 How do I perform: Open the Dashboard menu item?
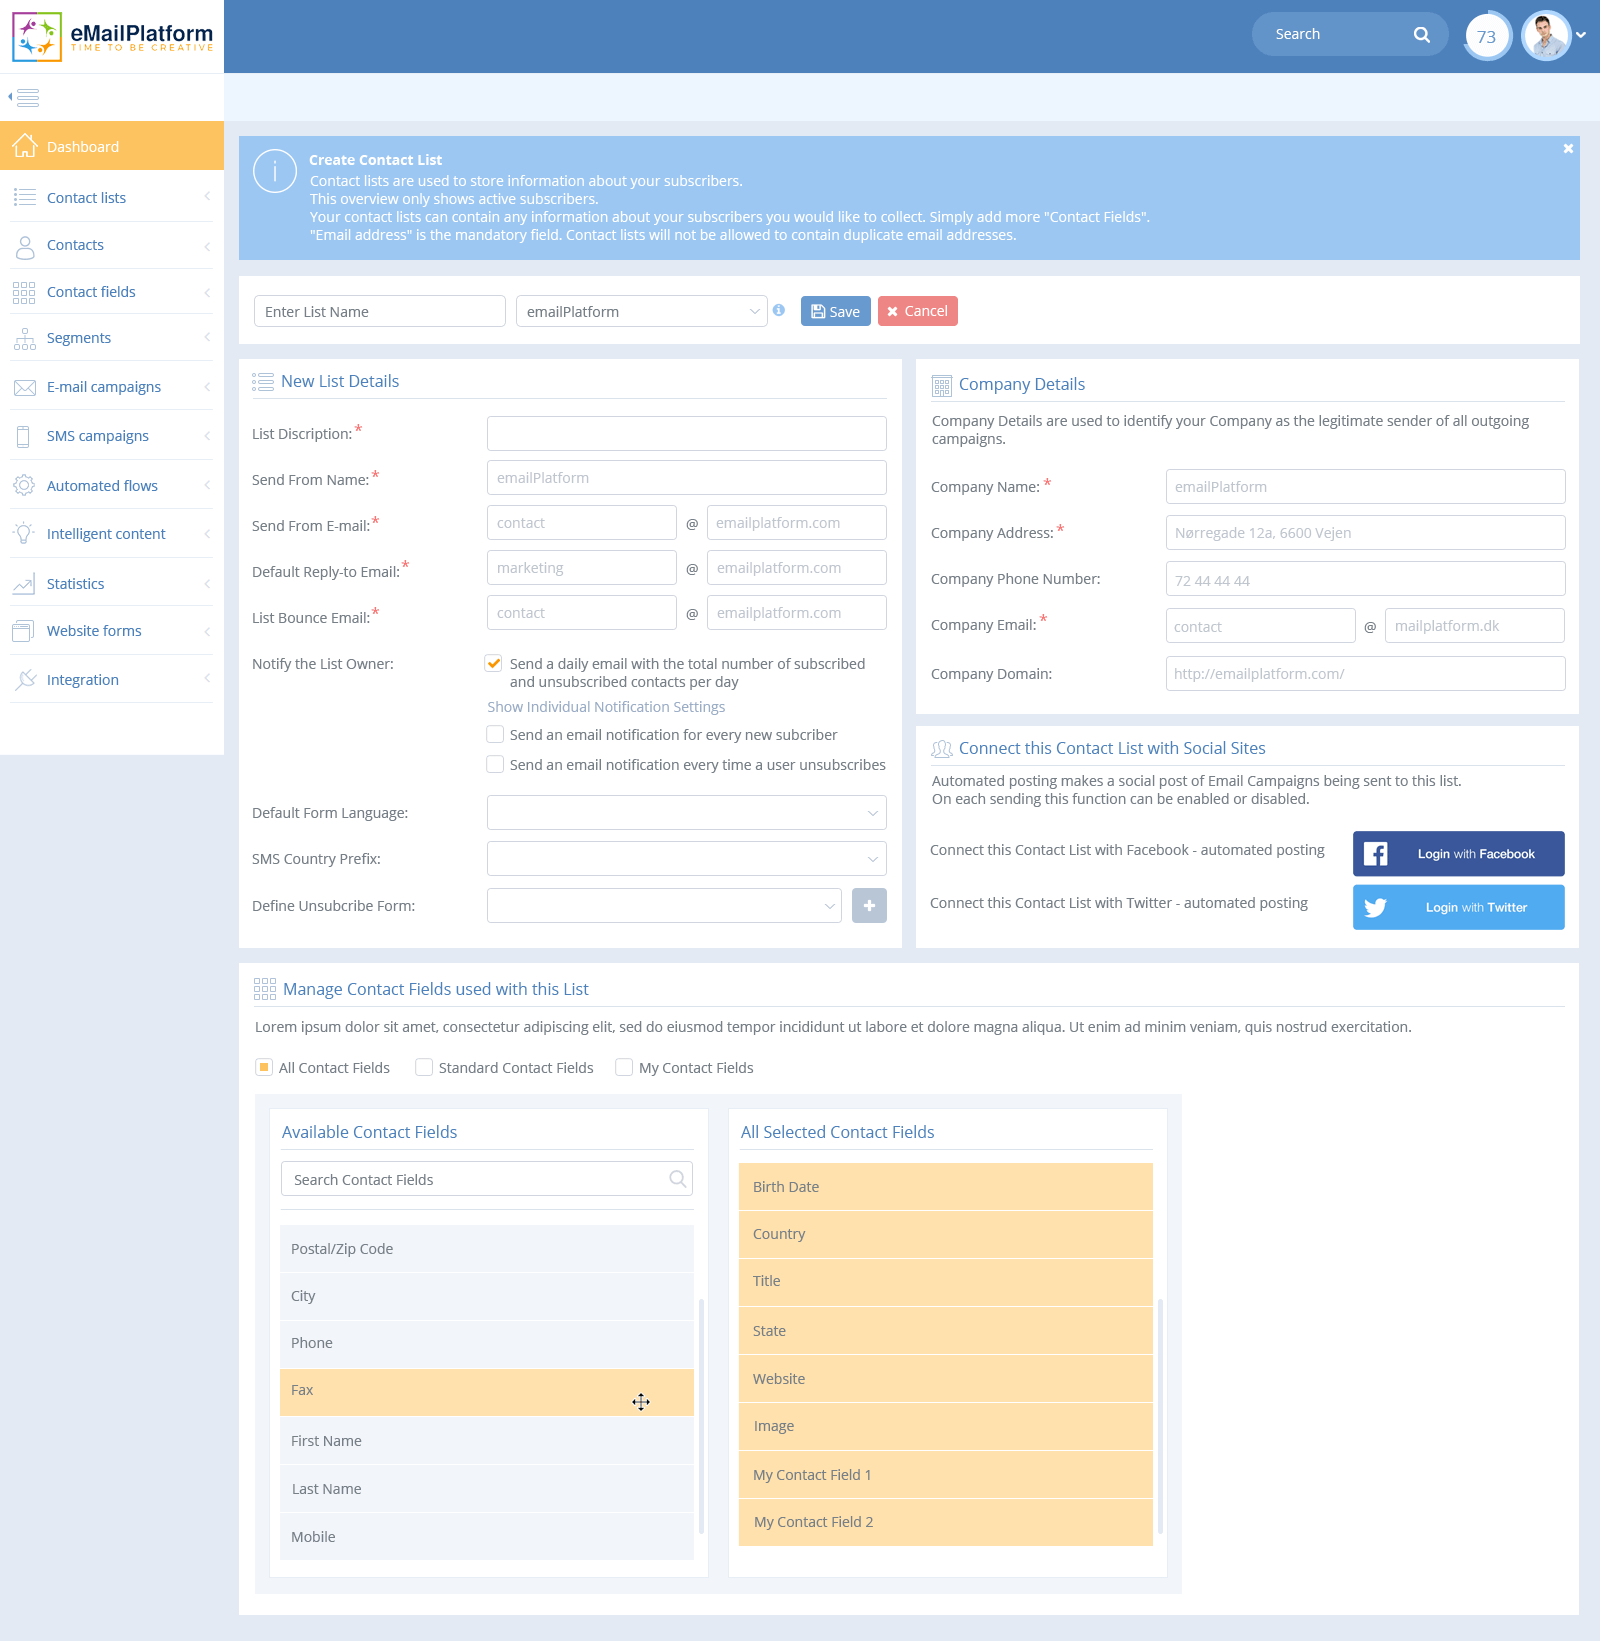[112, 146]
